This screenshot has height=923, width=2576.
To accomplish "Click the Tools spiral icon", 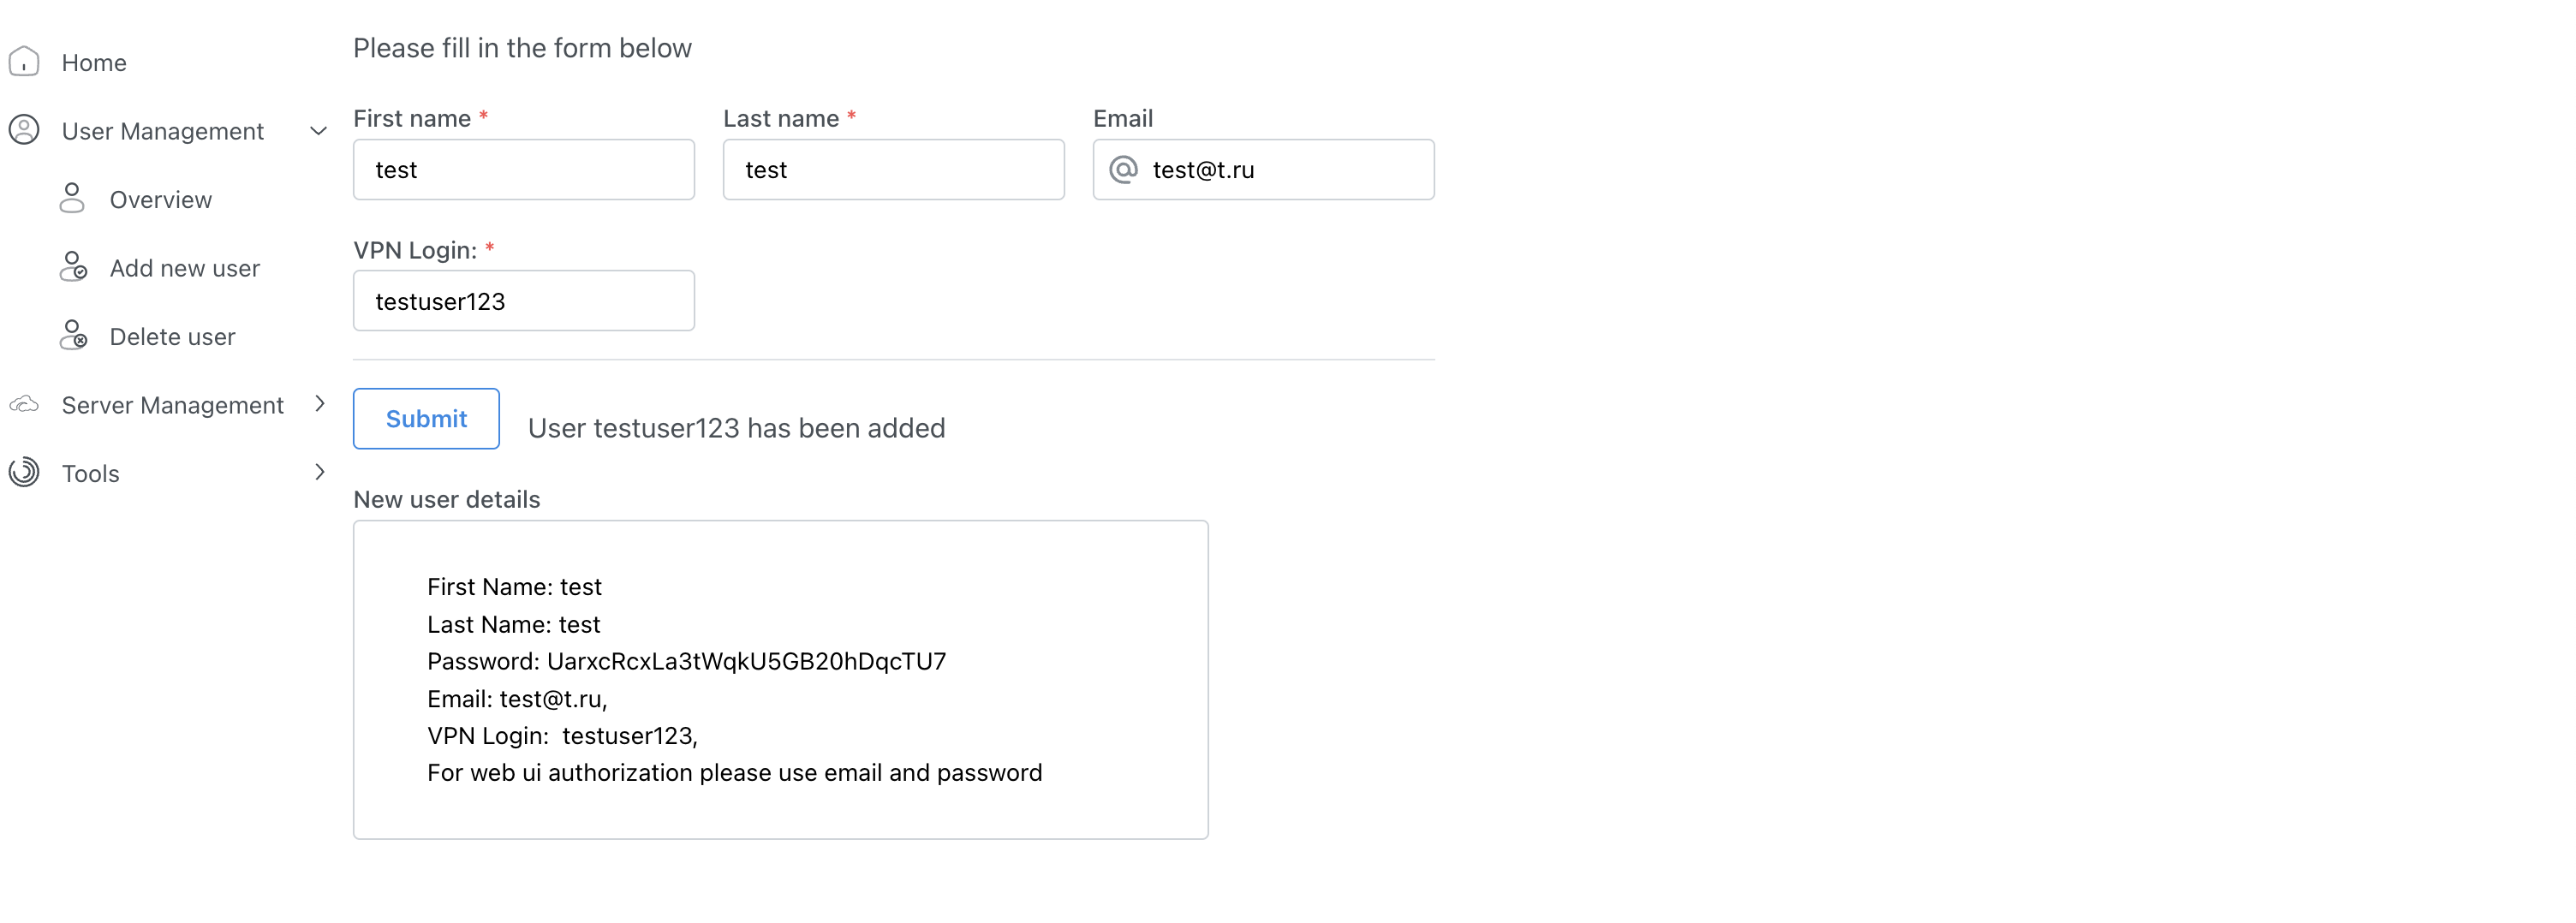I will tap(24, 472).
